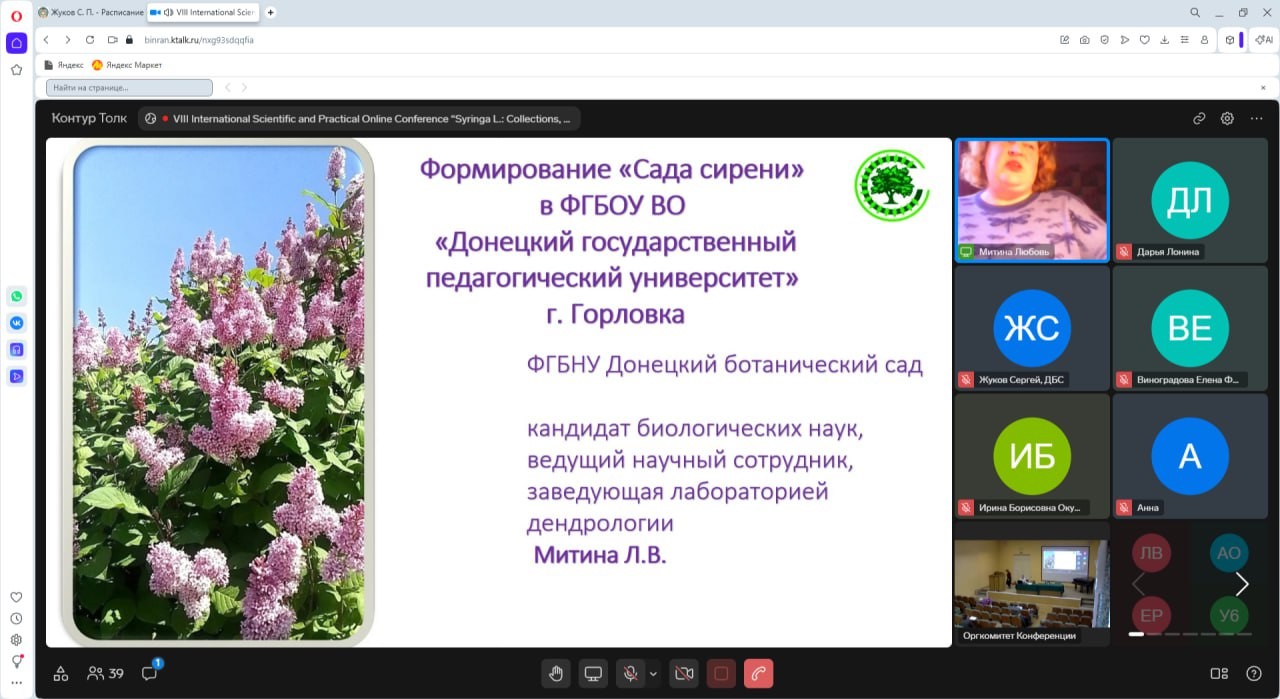Switch to Жуков С. П. Расписание tab
Screen dimensions: 1280x699
pyautogui.click(x=90, y=12)
